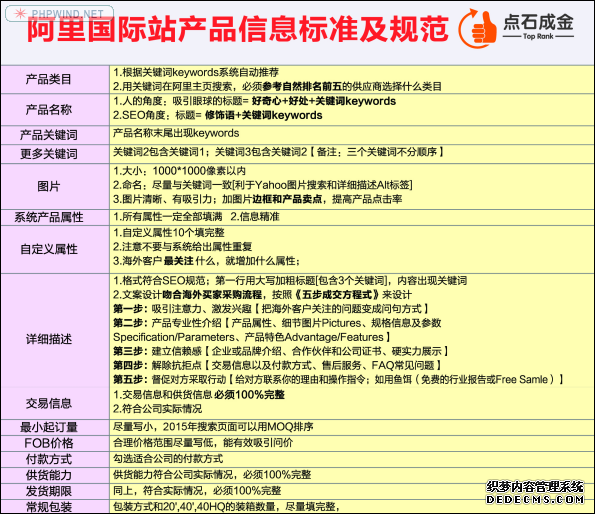Click the 点石成金 Top Rank brand text
Image resolution: width=595 pixels, height=514 pixels.
tap(538, 27)
